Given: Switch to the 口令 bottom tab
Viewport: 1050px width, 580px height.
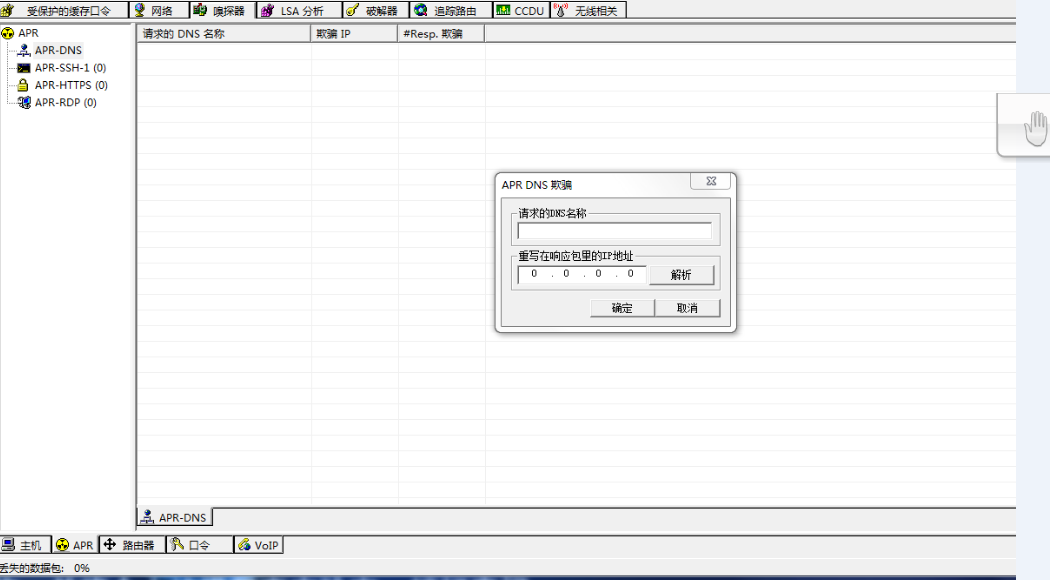Looking at the screenshot, I should (199, 545).
